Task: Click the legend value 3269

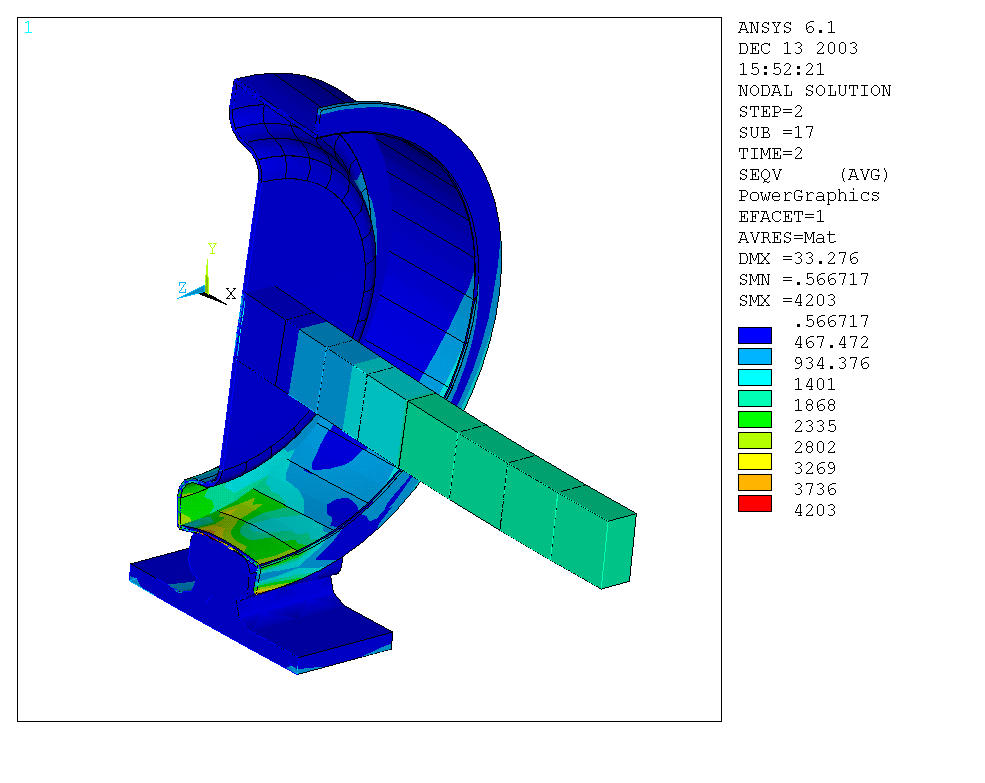Action: tap(815, 469)
